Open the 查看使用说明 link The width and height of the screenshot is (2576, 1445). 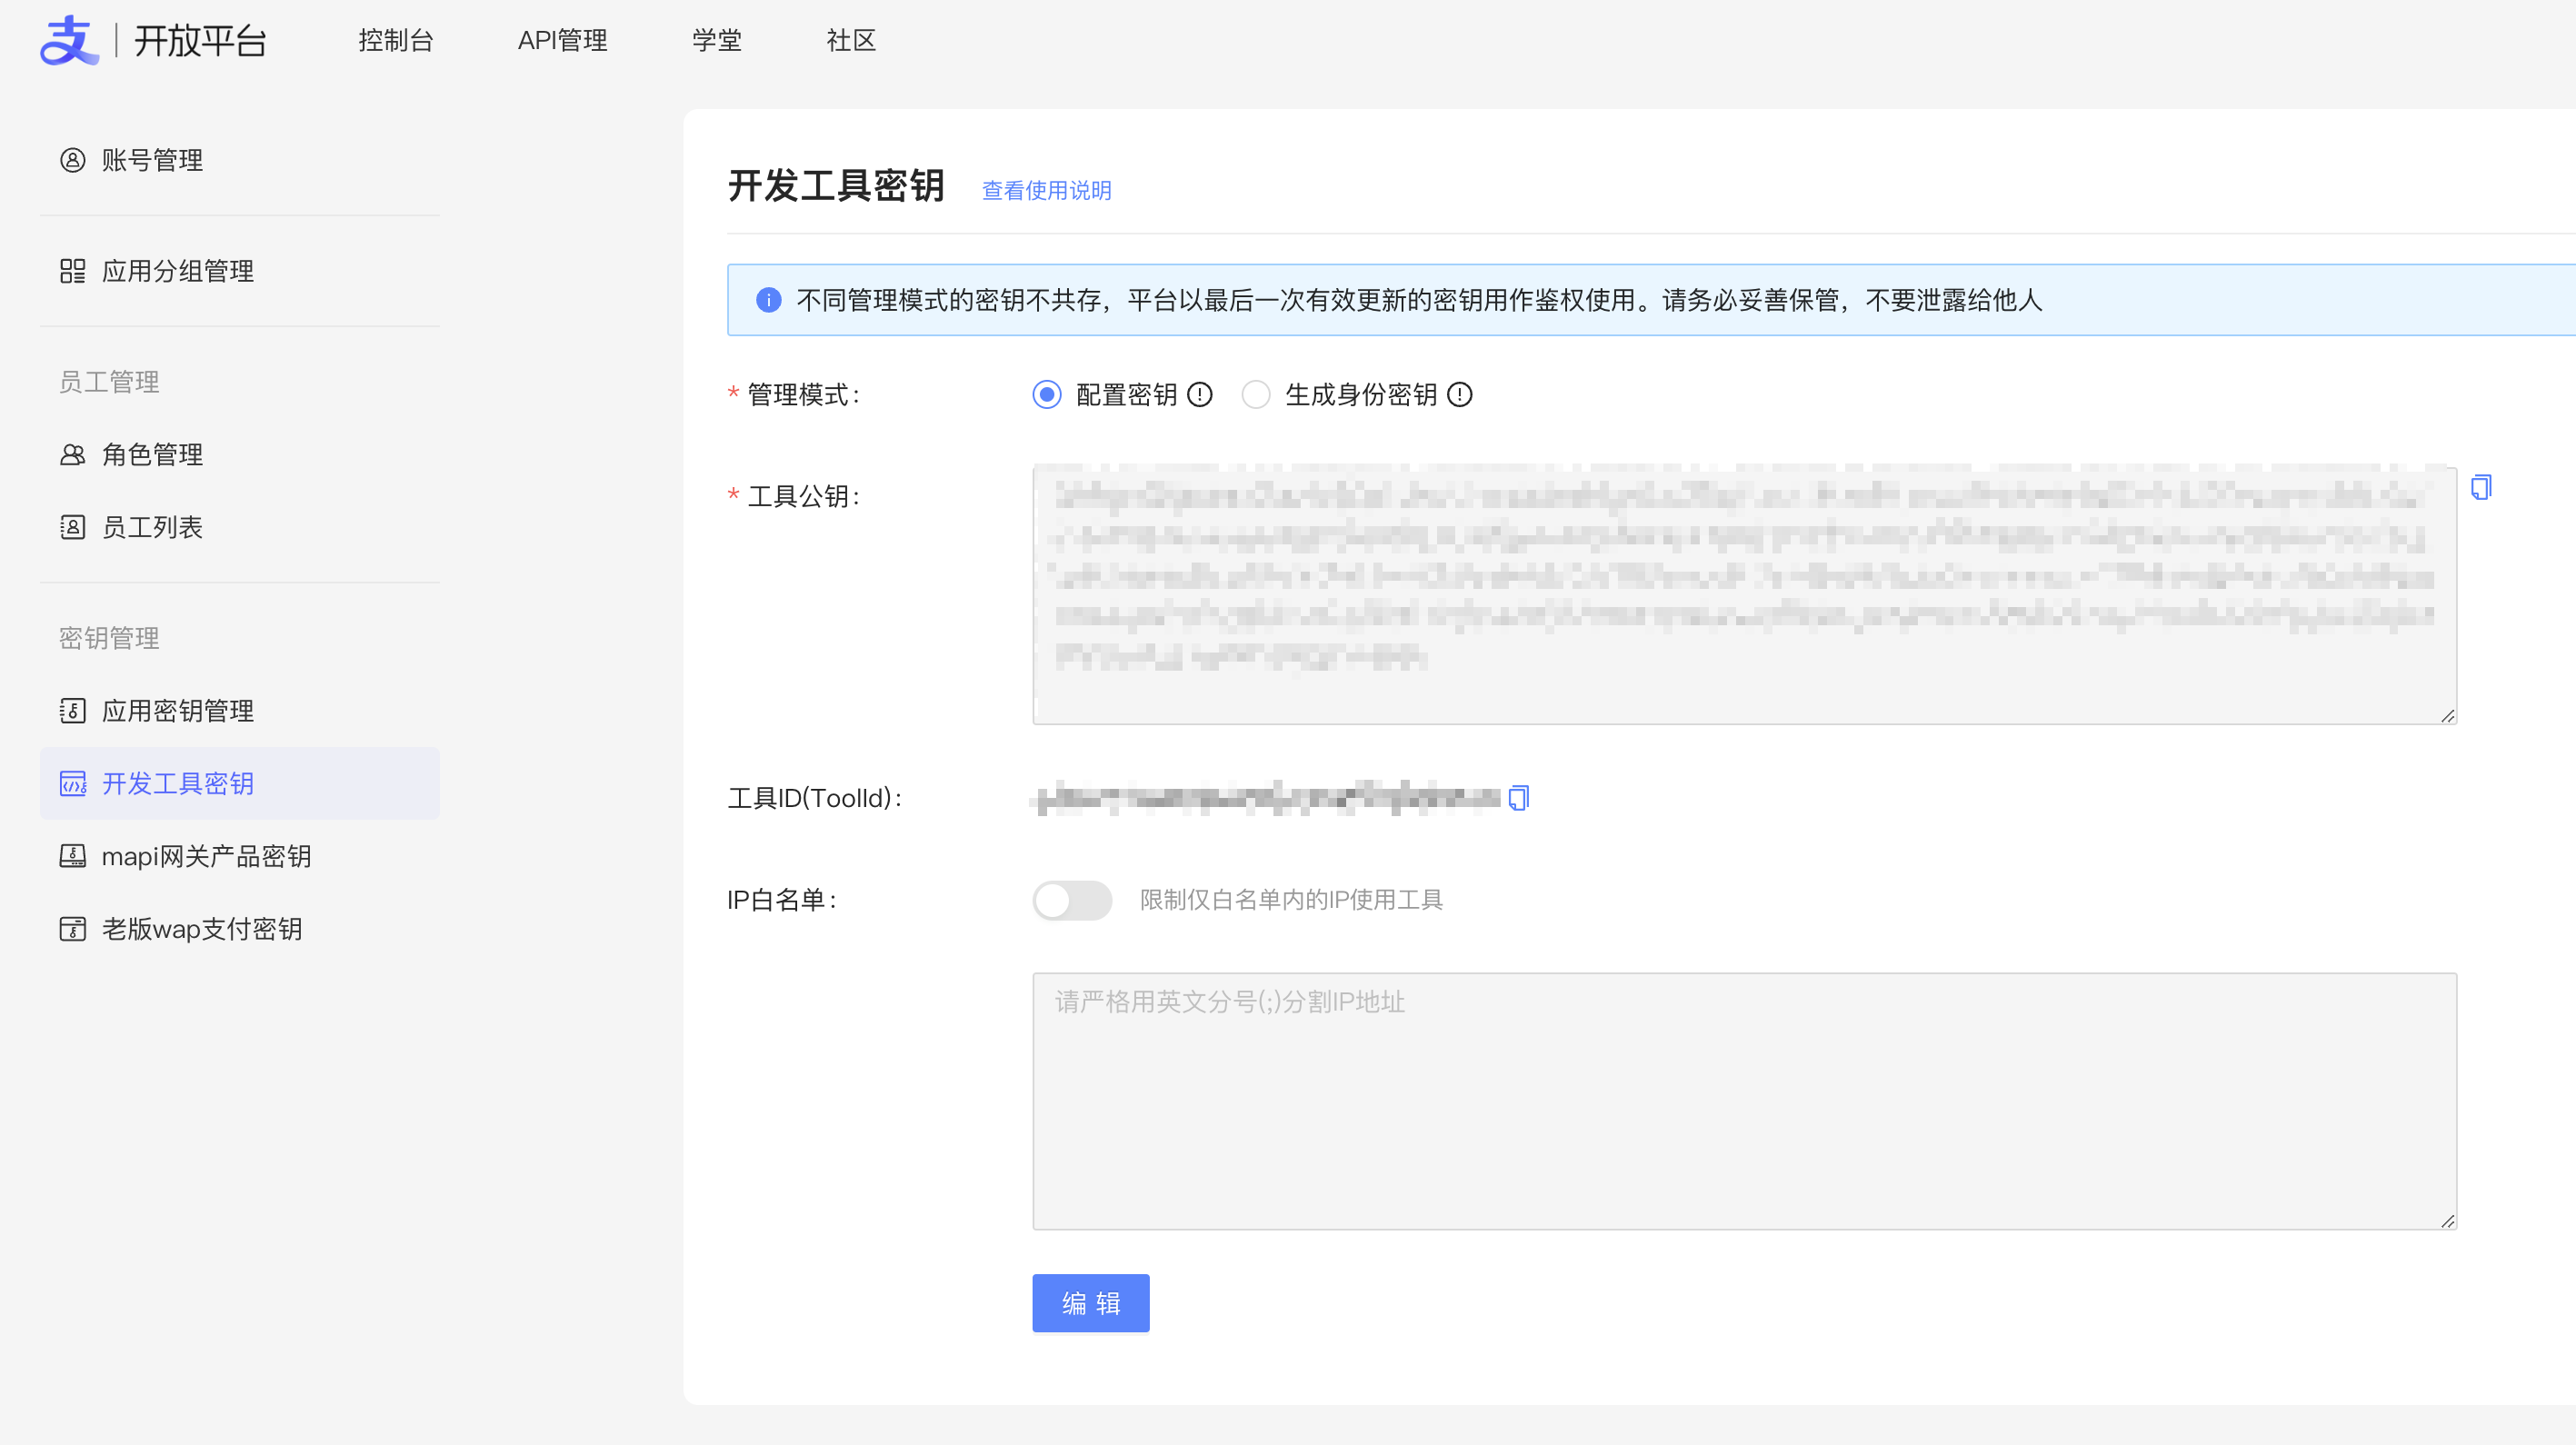coord(1046,190)
